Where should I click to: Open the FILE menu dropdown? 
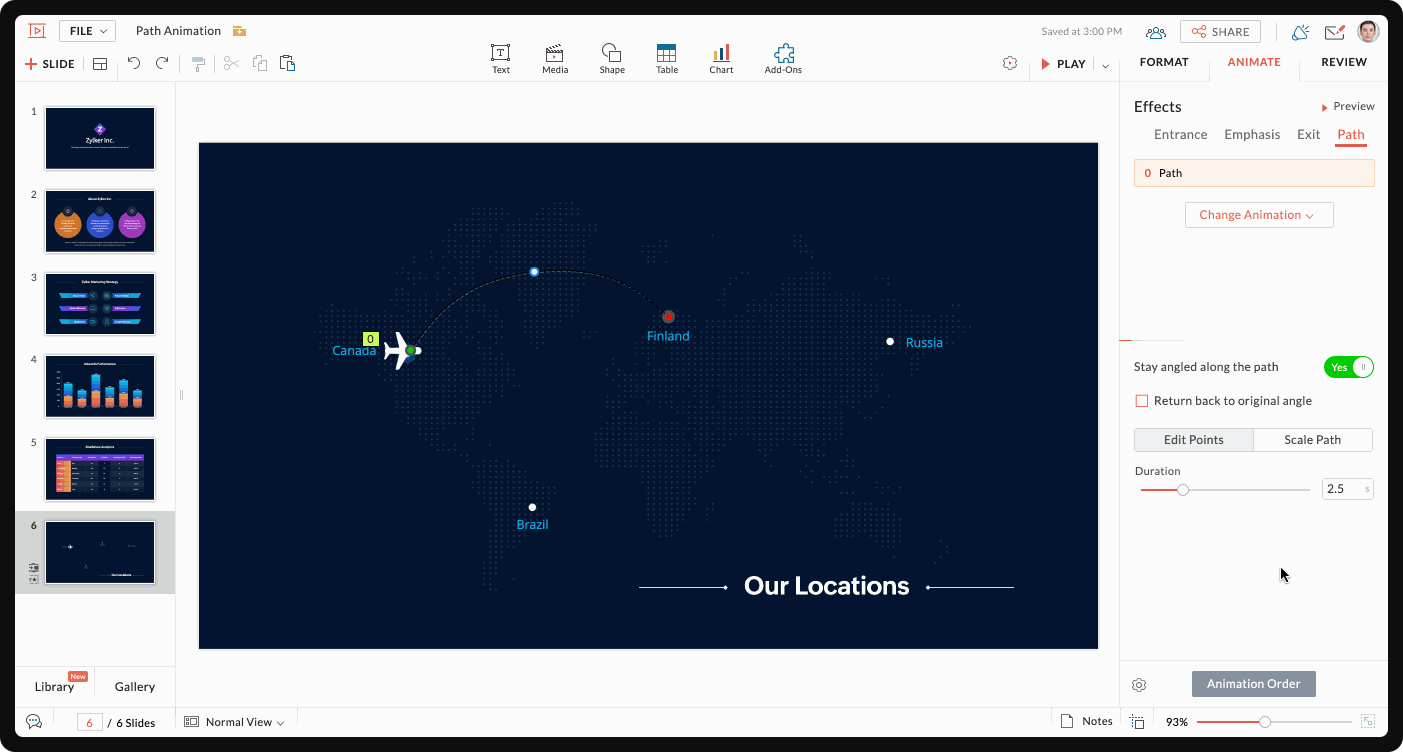coord(87,31)
